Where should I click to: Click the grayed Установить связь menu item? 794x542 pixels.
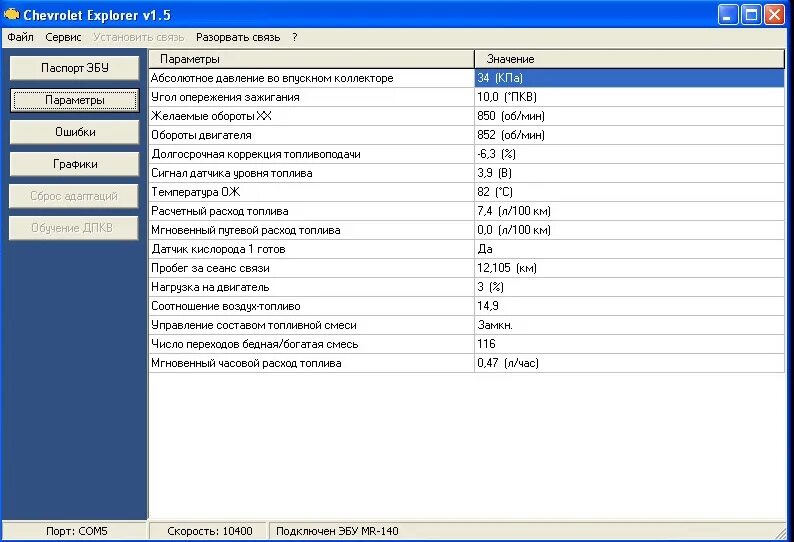tap(138, 37)
